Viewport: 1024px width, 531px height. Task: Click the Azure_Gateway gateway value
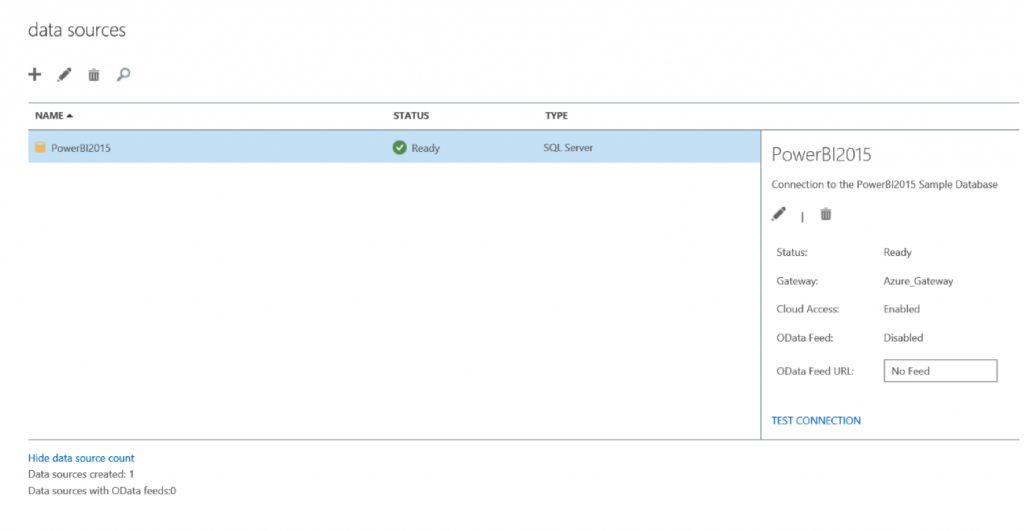[x=918, y=281]
